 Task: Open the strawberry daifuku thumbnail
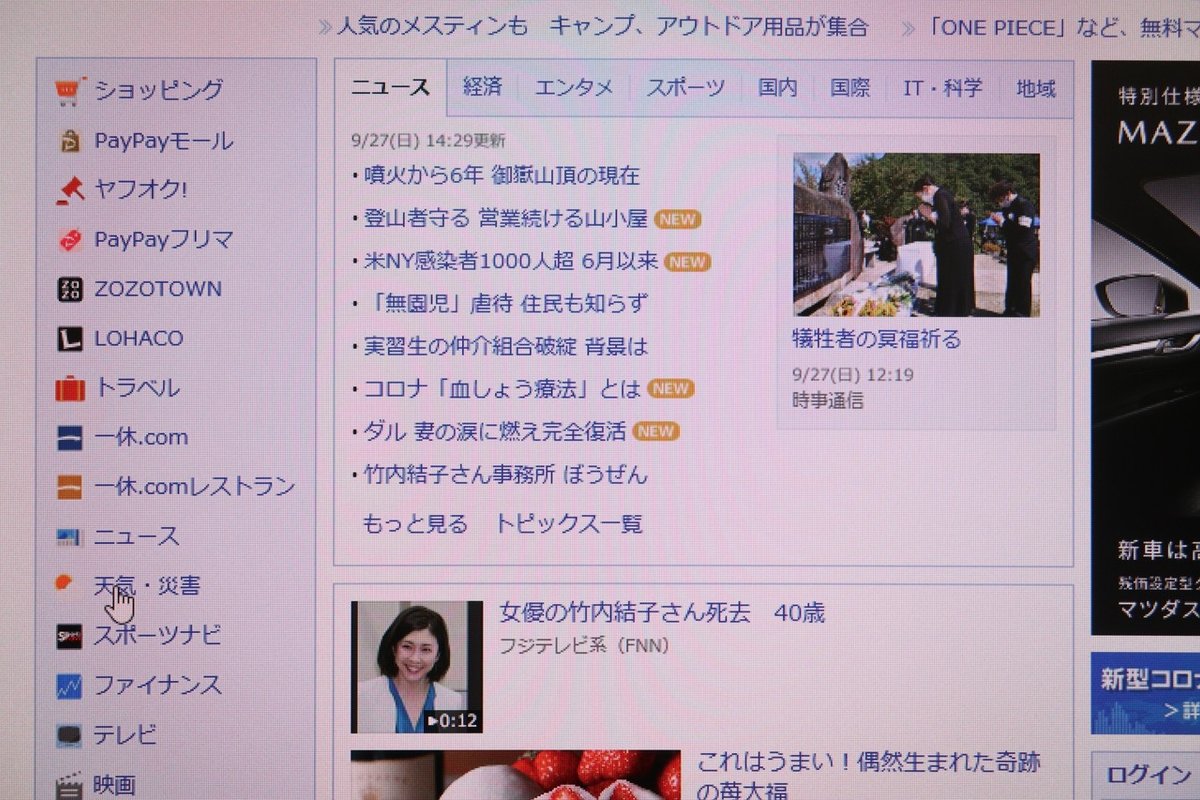click(516, 775)
